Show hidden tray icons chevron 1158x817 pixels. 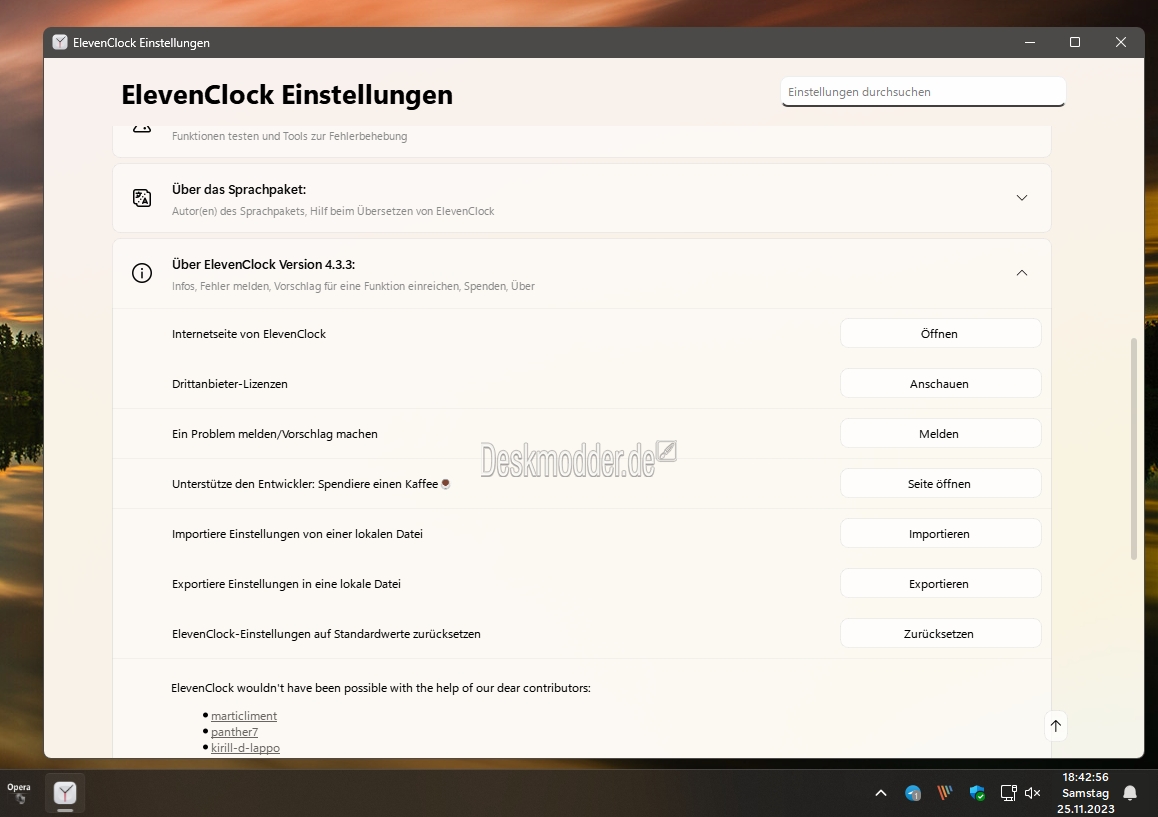pyautogui.click(x=880, y=793)
